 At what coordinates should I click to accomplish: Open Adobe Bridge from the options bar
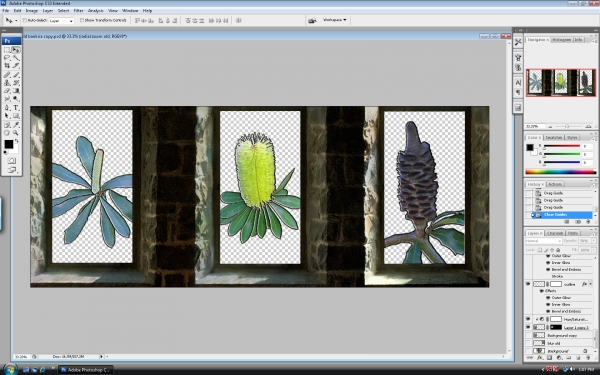(x=312, y=20)
